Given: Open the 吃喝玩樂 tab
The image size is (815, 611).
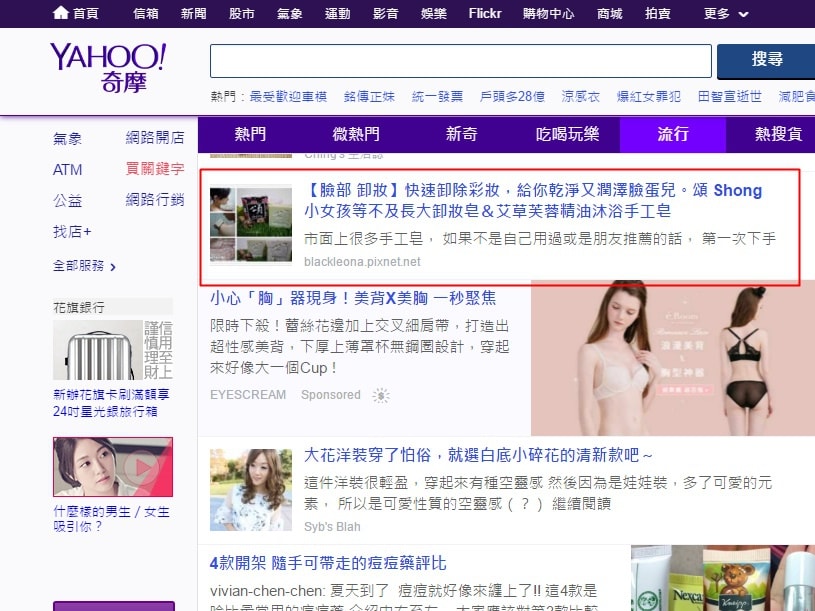Looking at the screenshot, I should point(567,135).
